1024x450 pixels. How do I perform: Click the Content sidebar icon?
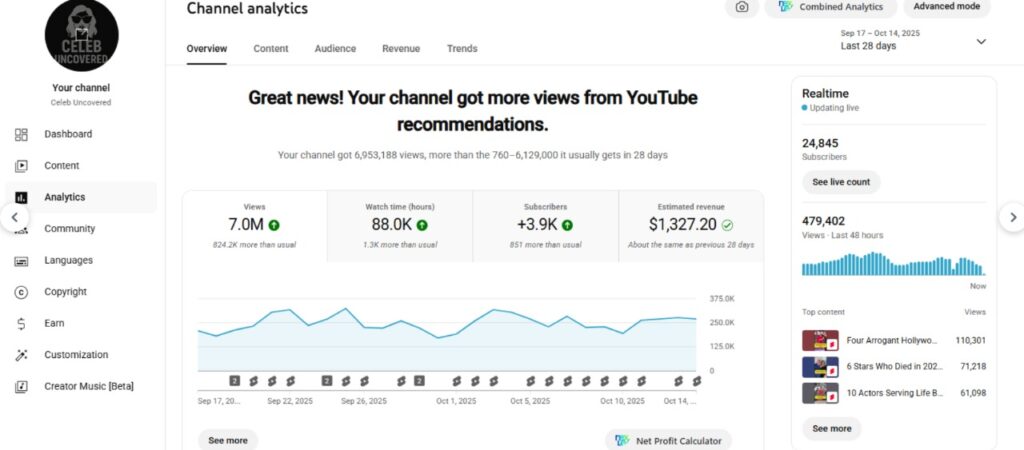pyautogui.click(x=21, y=166)
